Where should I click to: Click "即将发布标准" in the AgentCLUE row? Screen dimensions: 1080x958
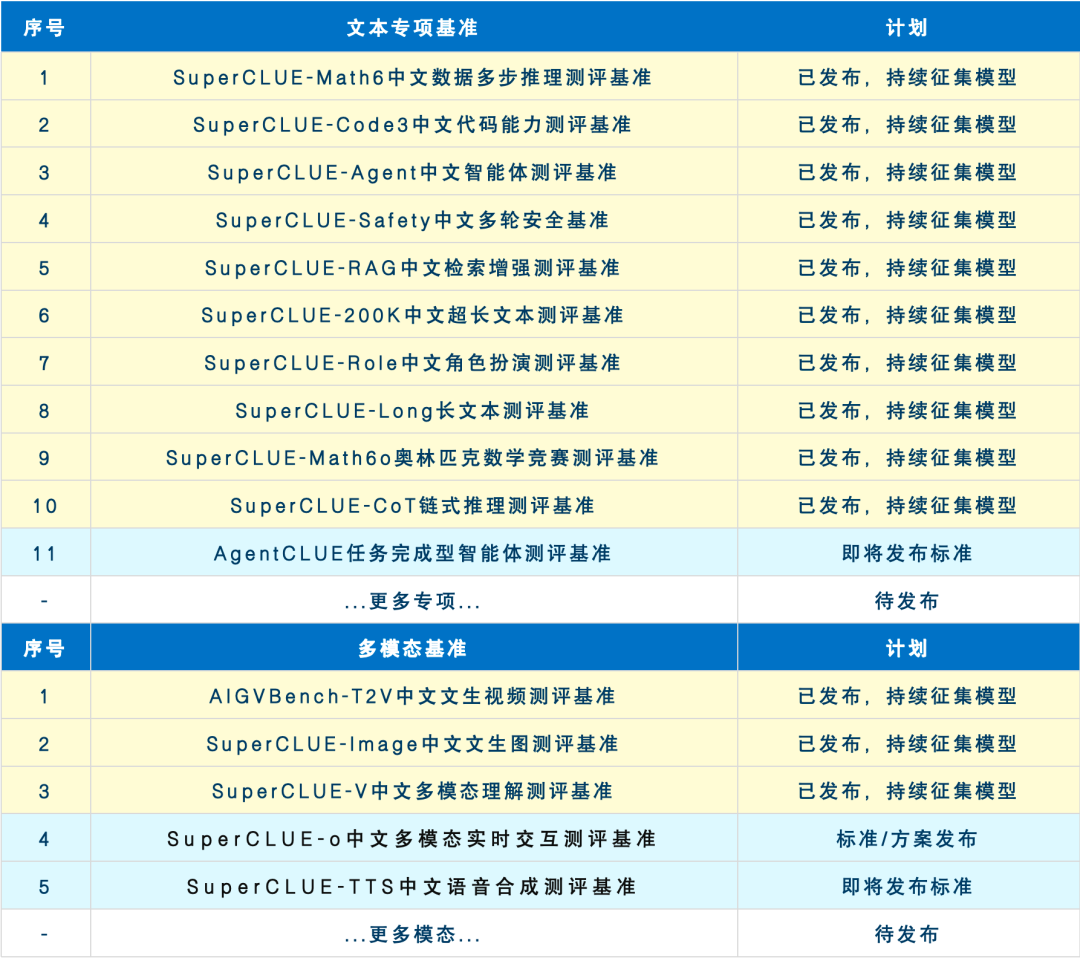907,554
